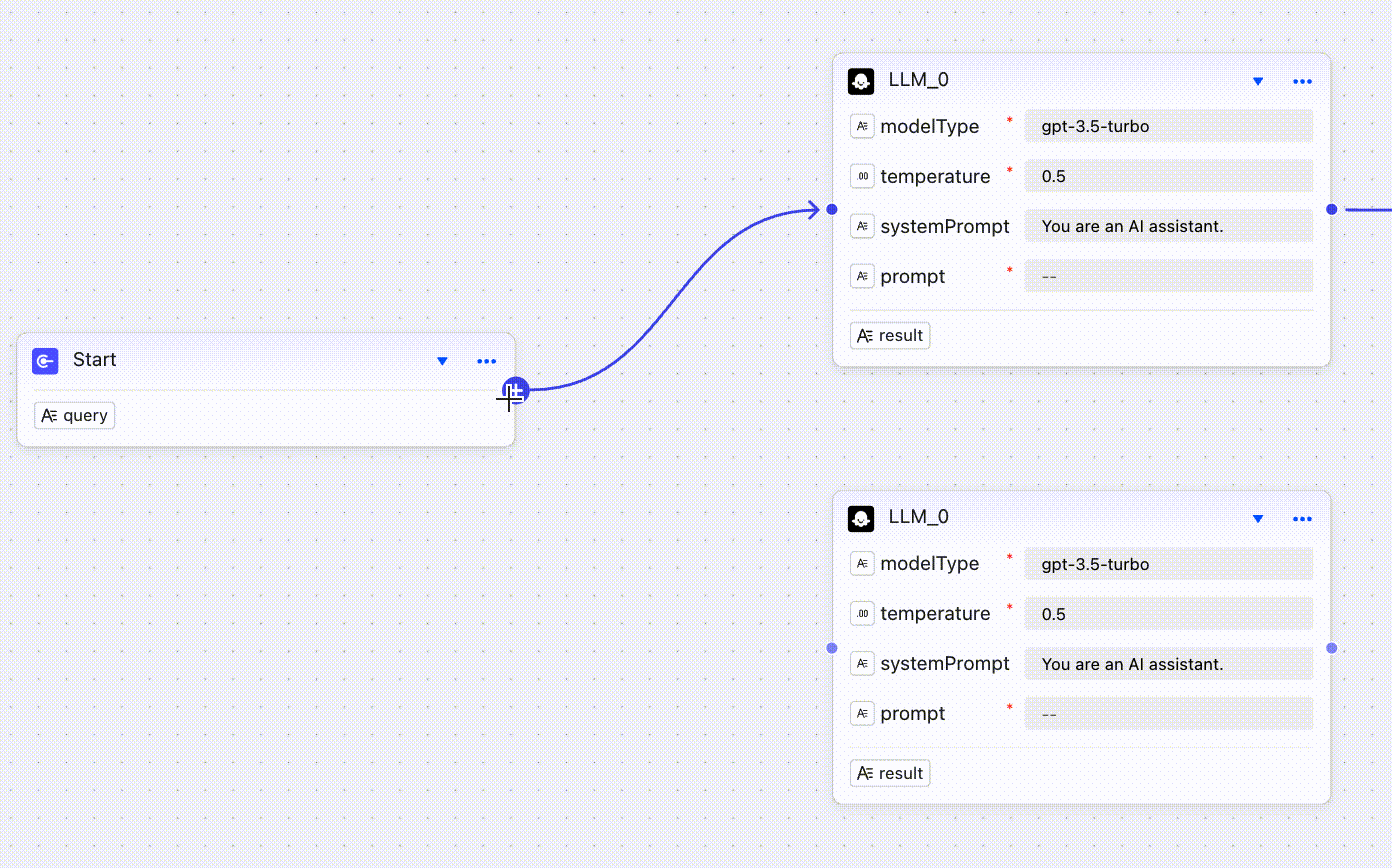This screenshot has width=1392, height=868.
Task: Click the temperature number-type icon in the connected LLM_0 node
Action: point(862,176)
